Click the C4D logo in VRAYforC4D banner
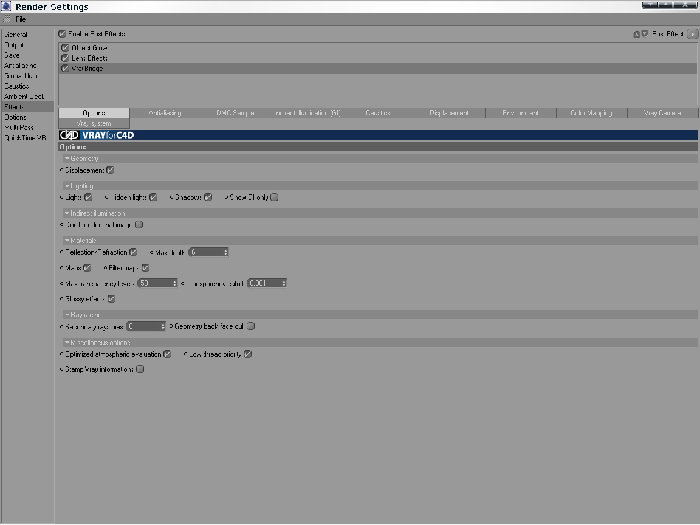 click(69, 135)
